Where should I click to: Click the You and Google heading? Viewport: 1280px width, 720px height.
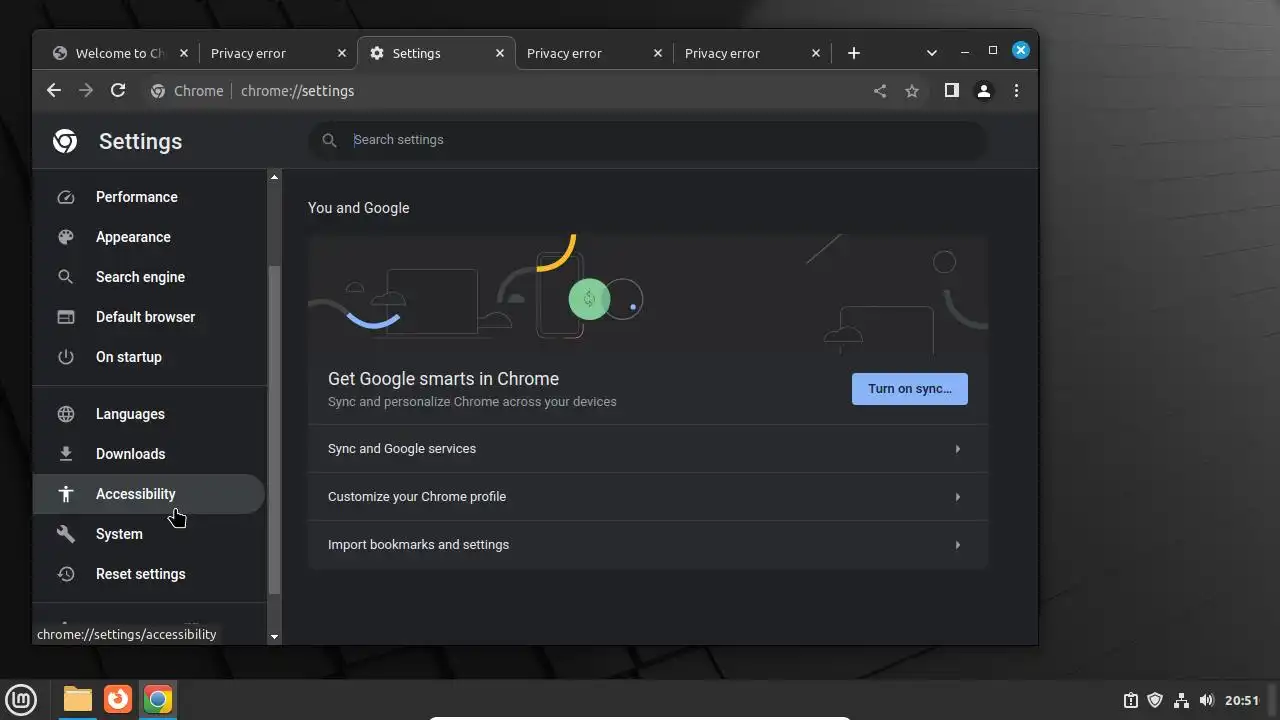[x=359, y=208]
